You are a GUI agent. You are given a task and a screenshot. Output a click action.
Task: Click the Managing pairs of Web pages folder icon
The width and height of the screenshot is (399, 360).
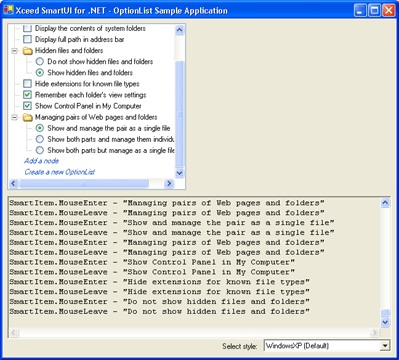pos(27,117)
